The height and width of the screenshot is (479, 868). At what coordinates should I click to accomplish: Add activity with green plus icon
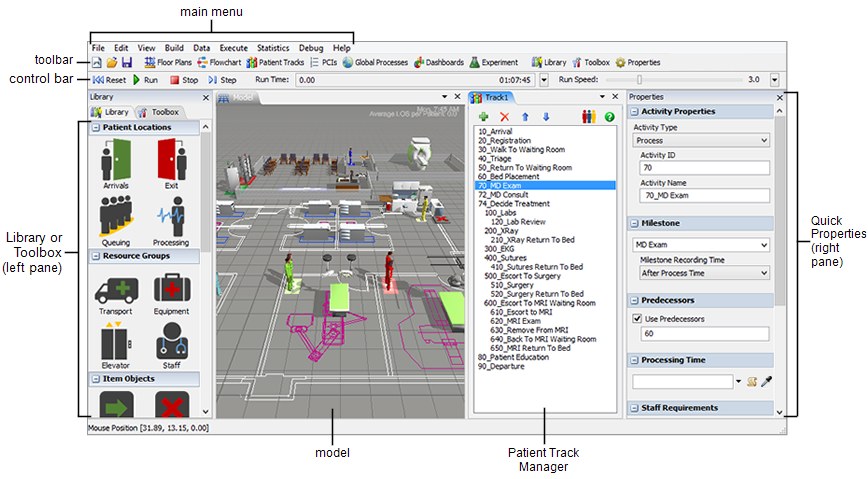[x=484, y=117]
